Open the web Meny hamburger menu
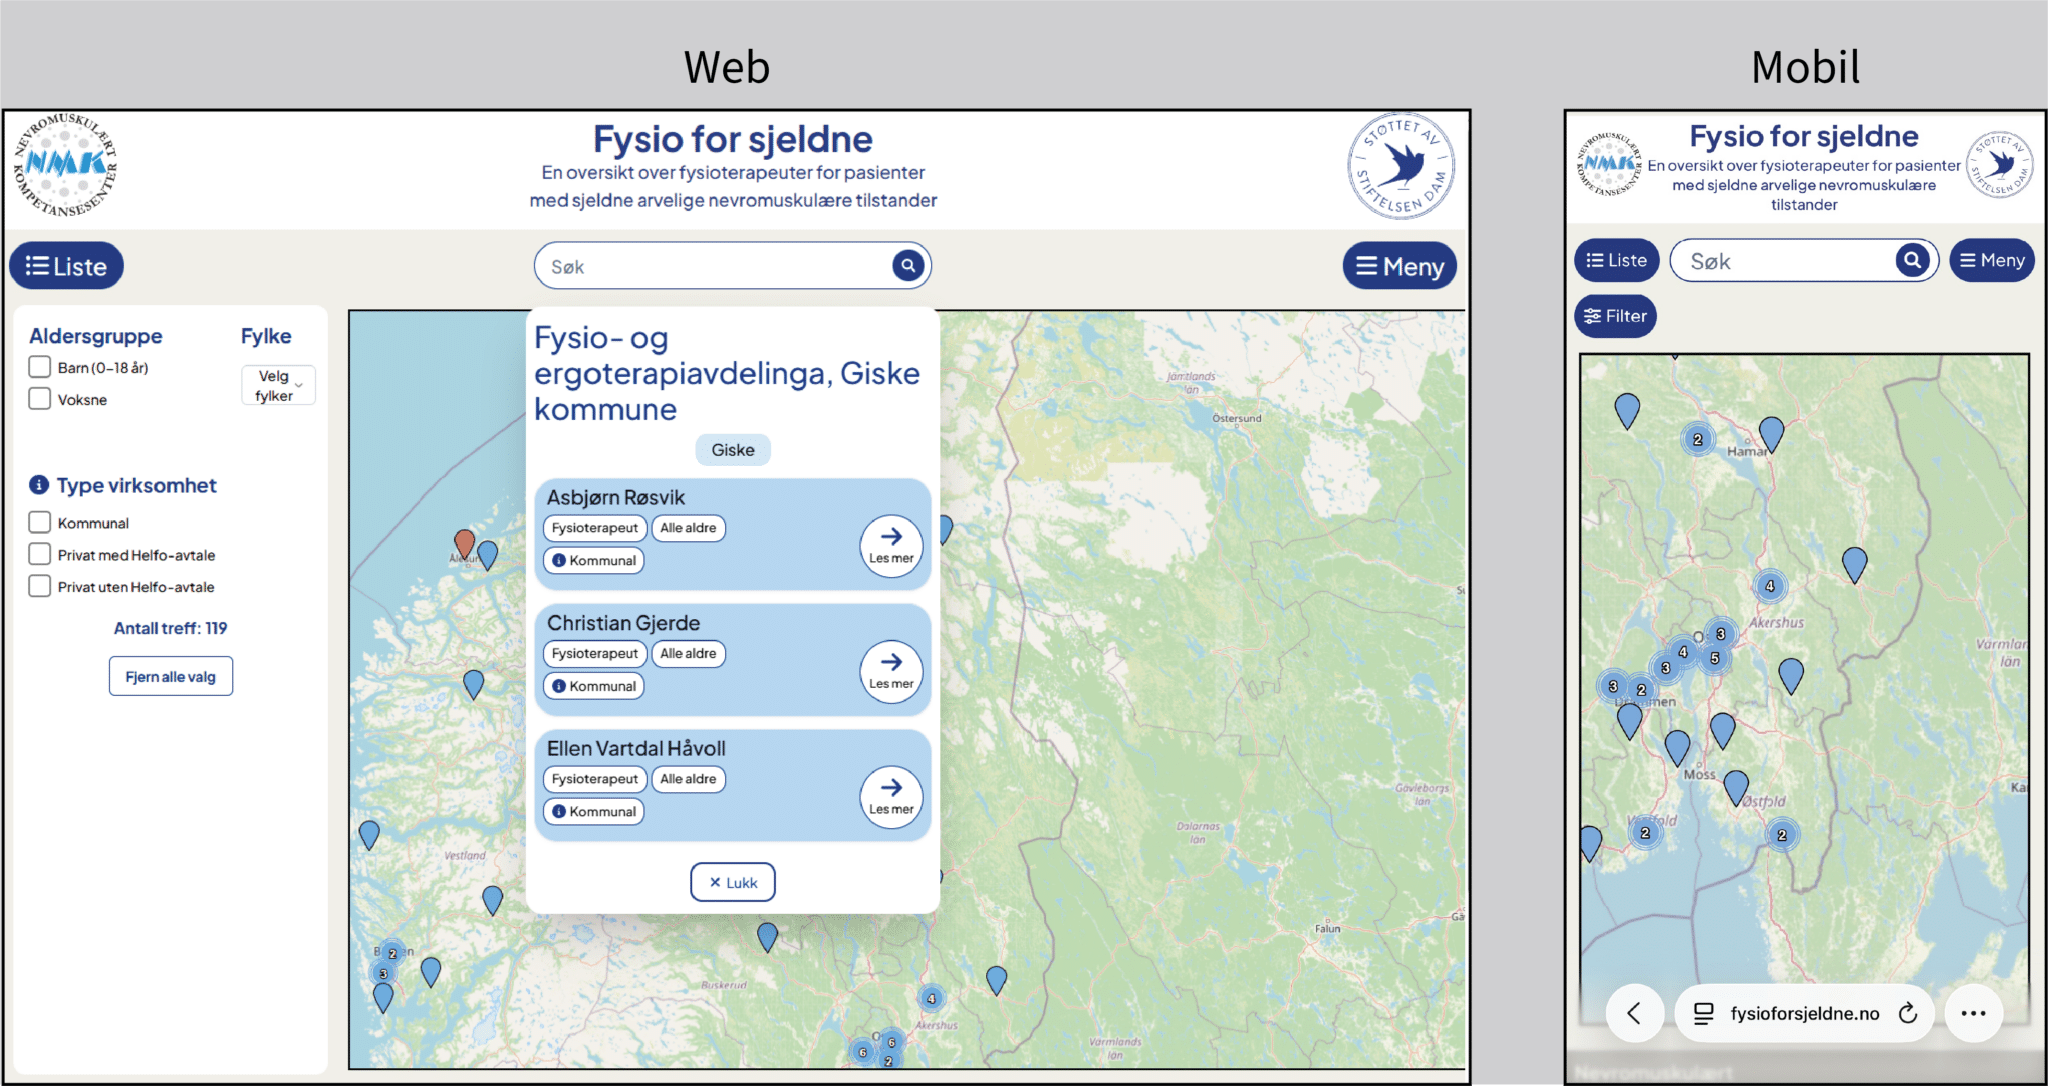This screenshot has height=1086, width=2048. [x=1399, y=266]
